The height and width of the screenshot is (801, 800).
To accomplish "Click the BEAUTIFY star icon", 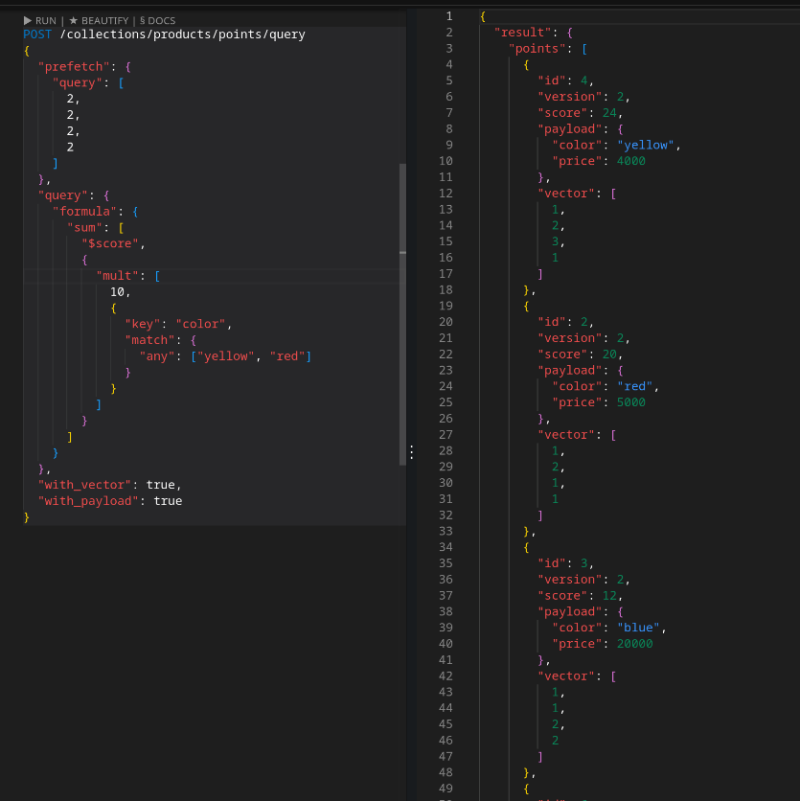I will point(73,20).
